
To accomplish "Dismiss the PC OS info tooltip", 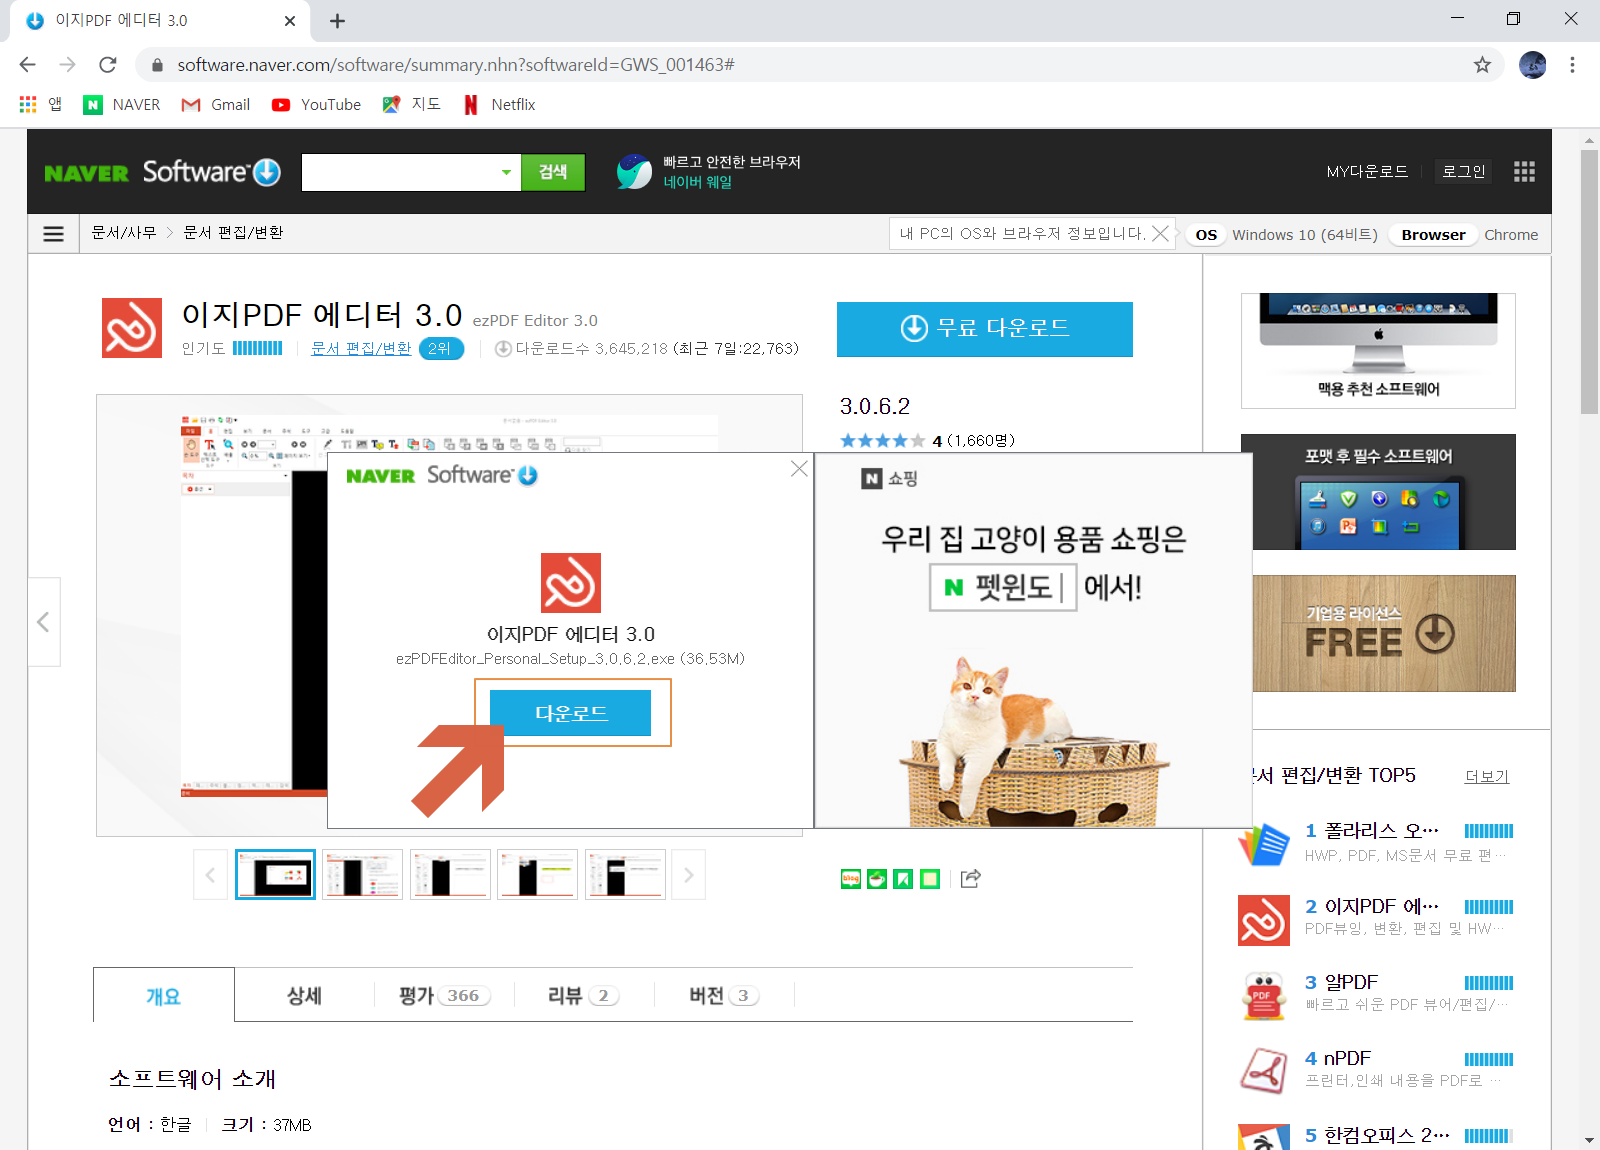I will pyautogui.click(x=1160, y=233).
